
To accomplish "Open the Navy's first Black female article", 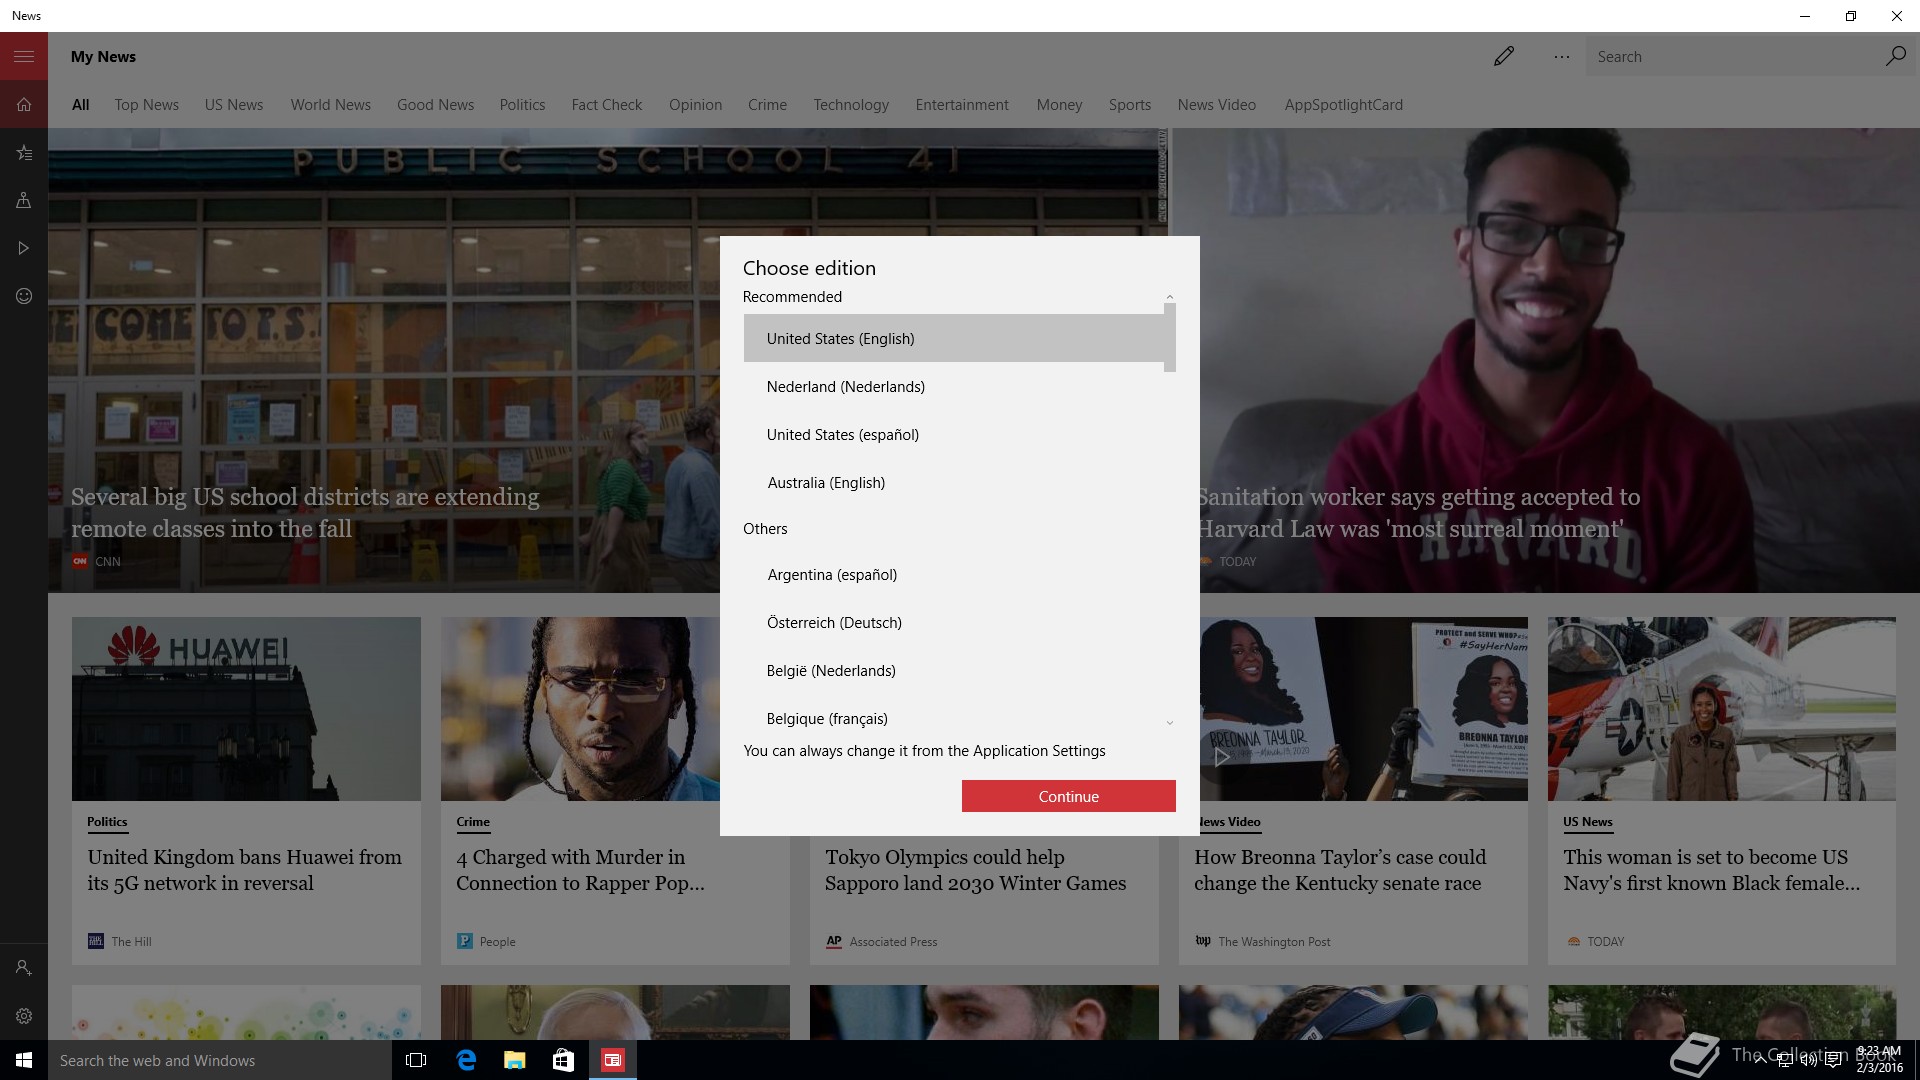I will [1711, 870].
